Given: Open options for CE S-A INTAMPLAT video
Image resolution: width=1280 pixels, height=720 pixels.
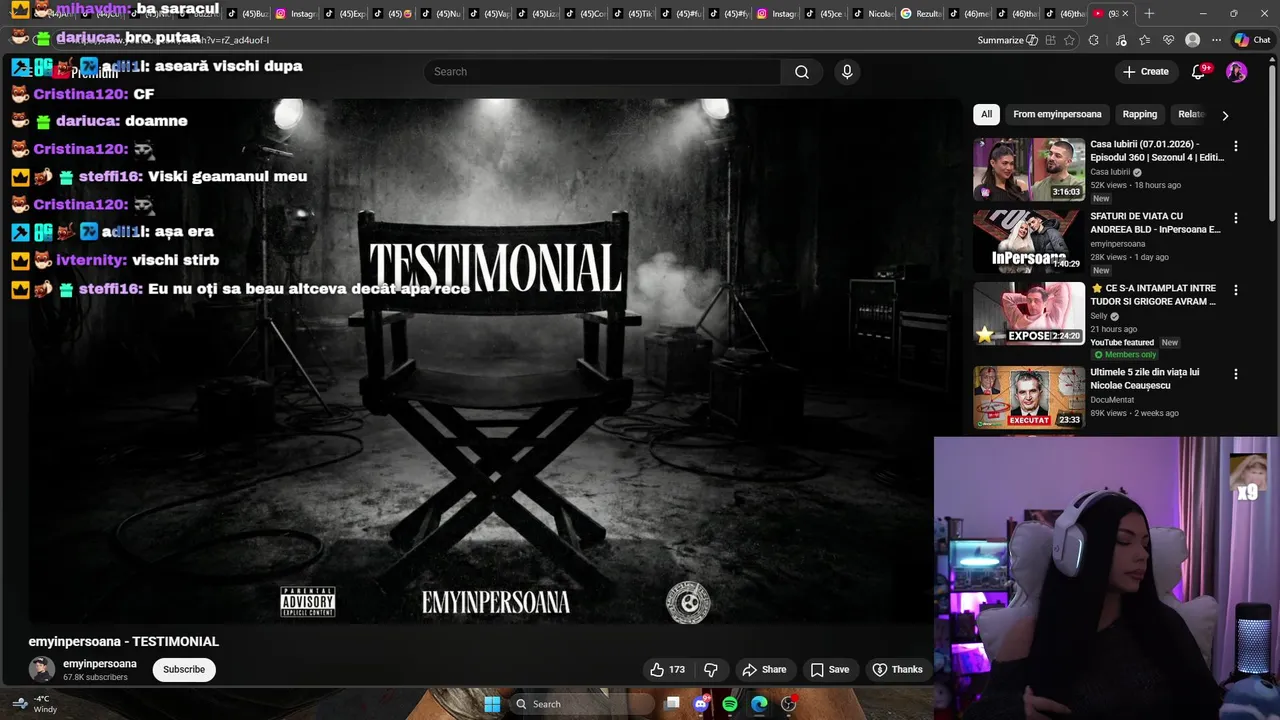Looking at the screenshot, I should tap(1235, 290).
